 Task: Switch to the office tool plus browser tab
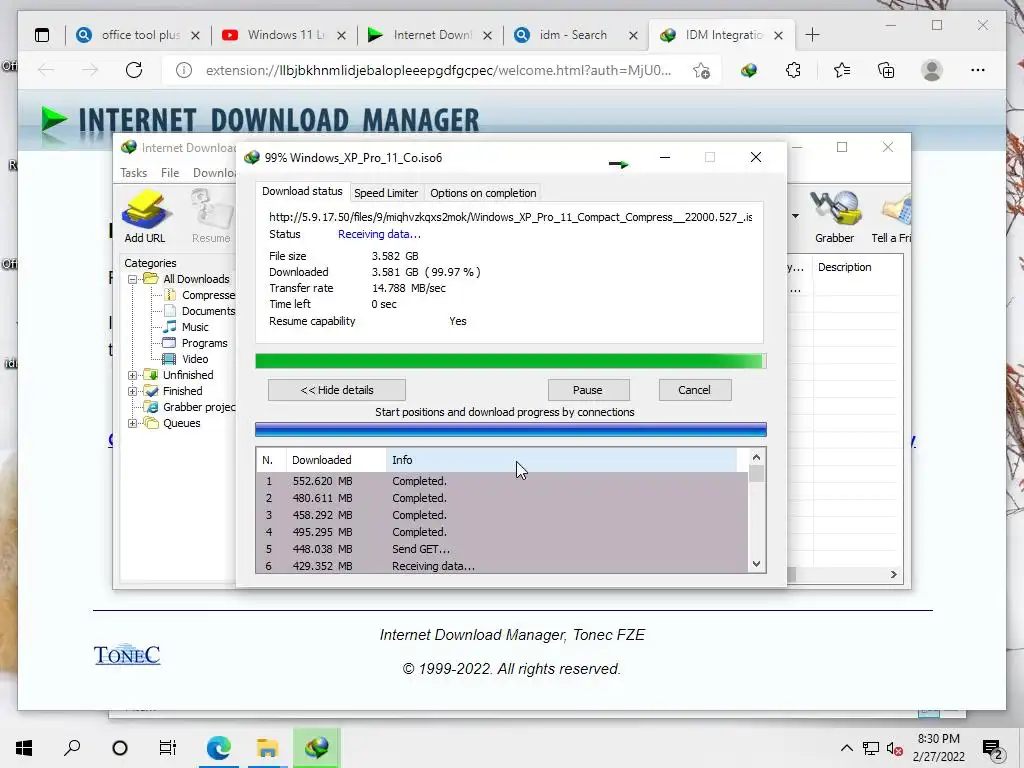[138, 35]
